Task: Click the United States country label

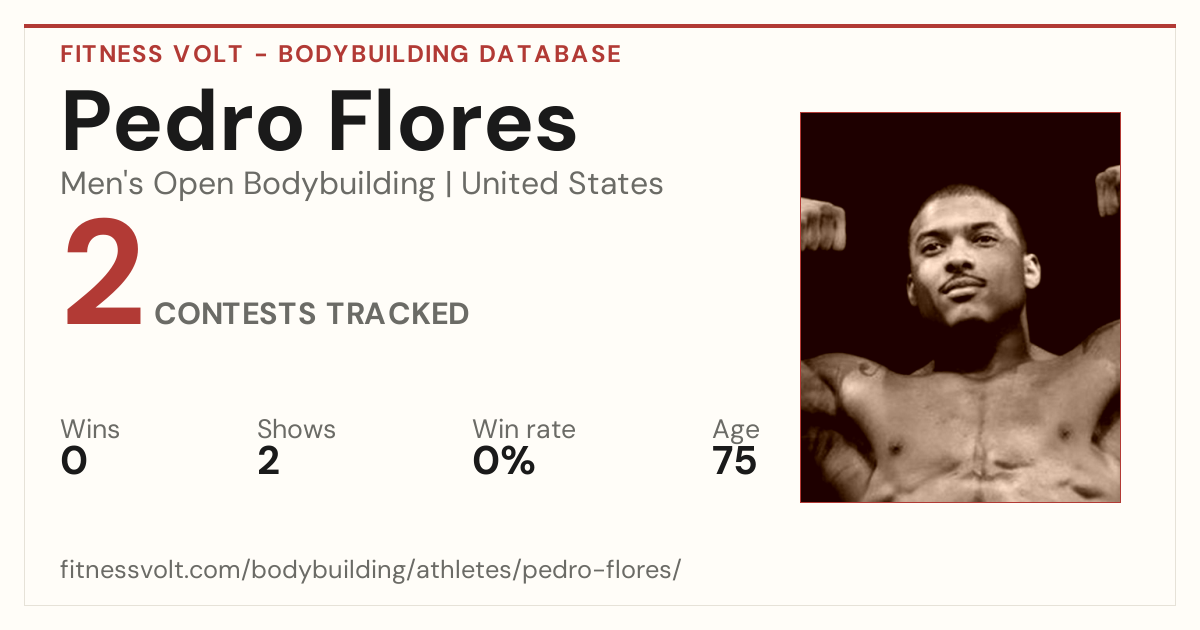Action: point(562,184)
